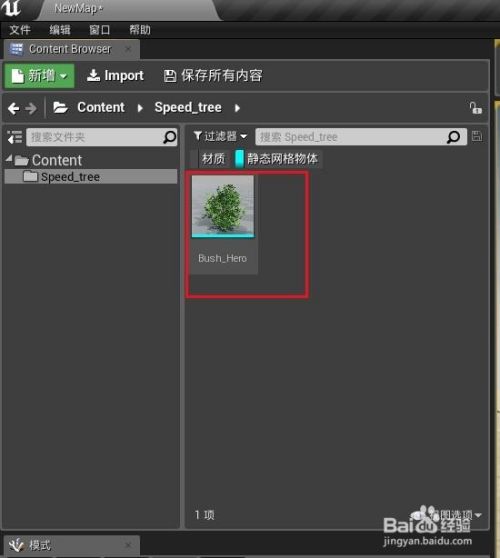The height and width of the screenshot is (558, 500).
Task: Select the Bush_Hero asset thumbnail
Action: pos(223,206)
